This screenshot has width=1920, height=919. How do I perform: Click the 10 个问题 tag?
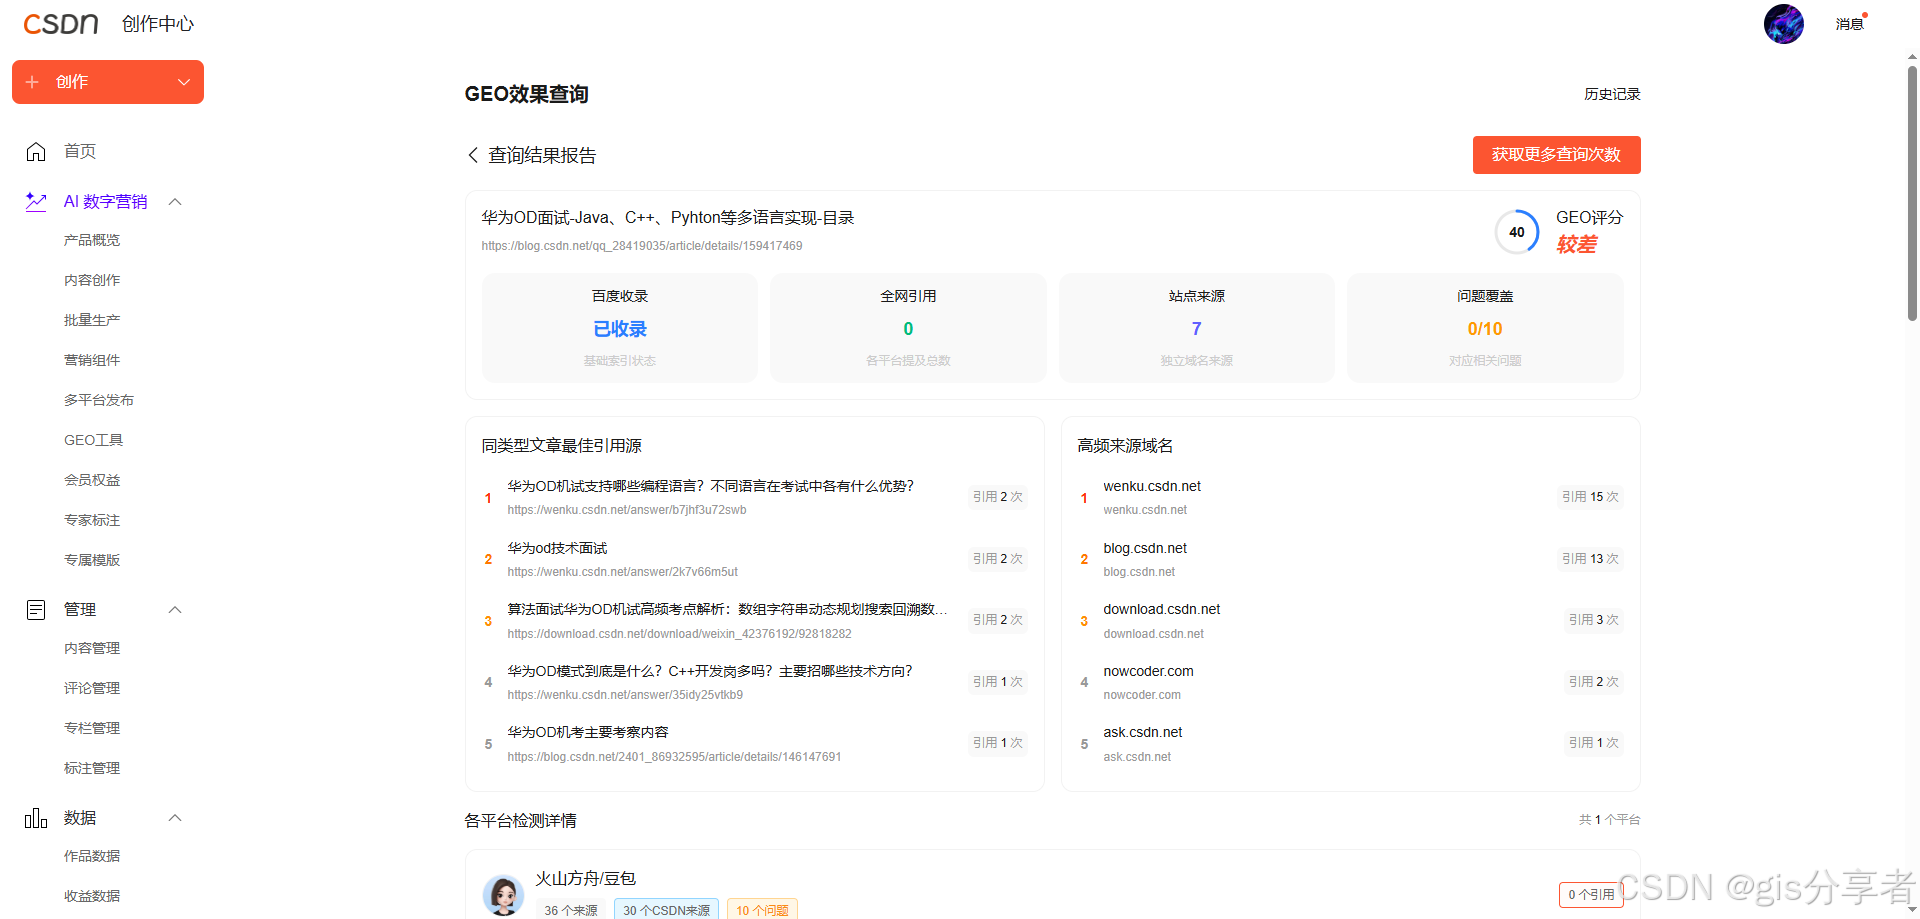(x=762, y=910)
